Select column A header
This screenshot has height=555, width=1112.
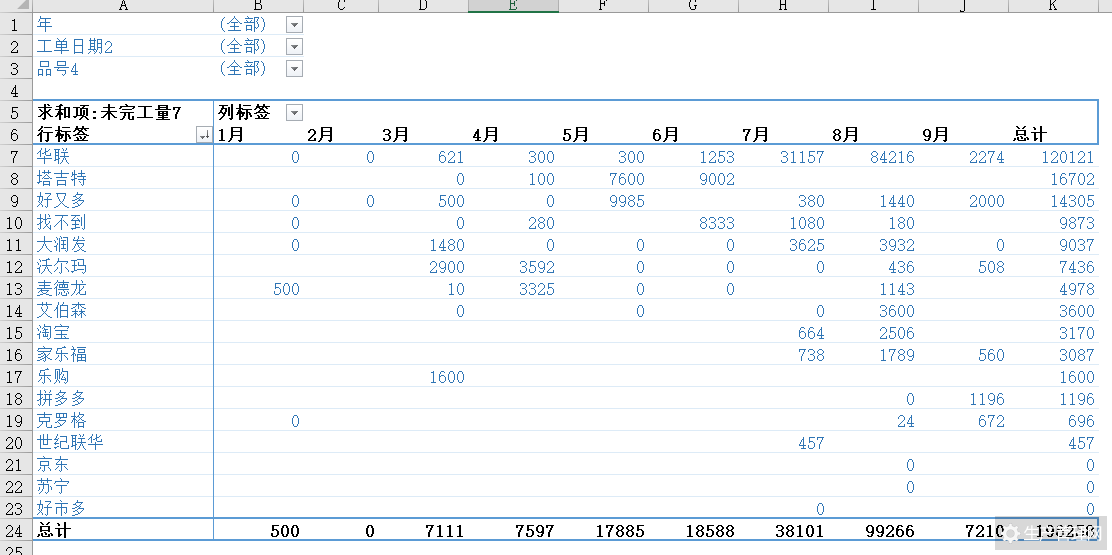pos(123,6)
